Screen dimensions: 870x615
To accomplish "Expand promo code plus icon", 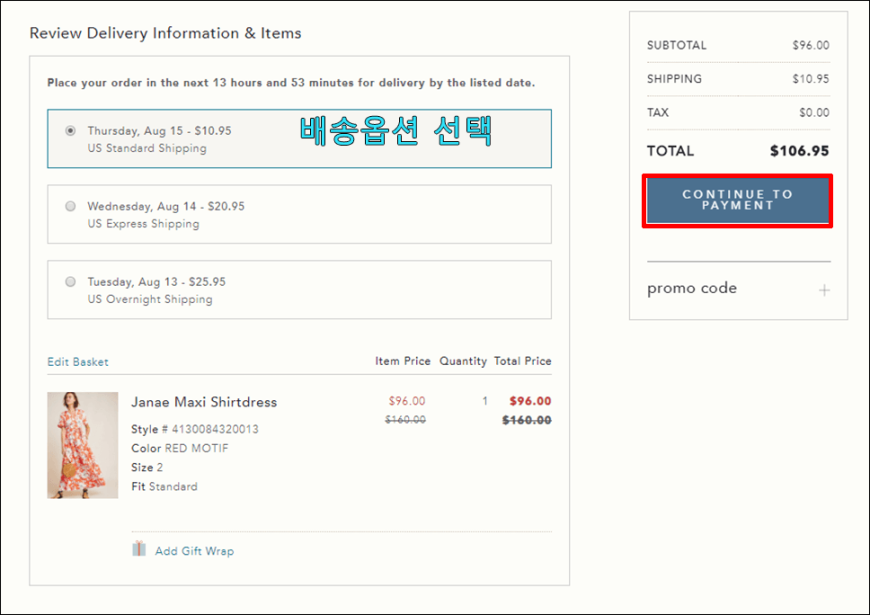I will pos(824,290).
